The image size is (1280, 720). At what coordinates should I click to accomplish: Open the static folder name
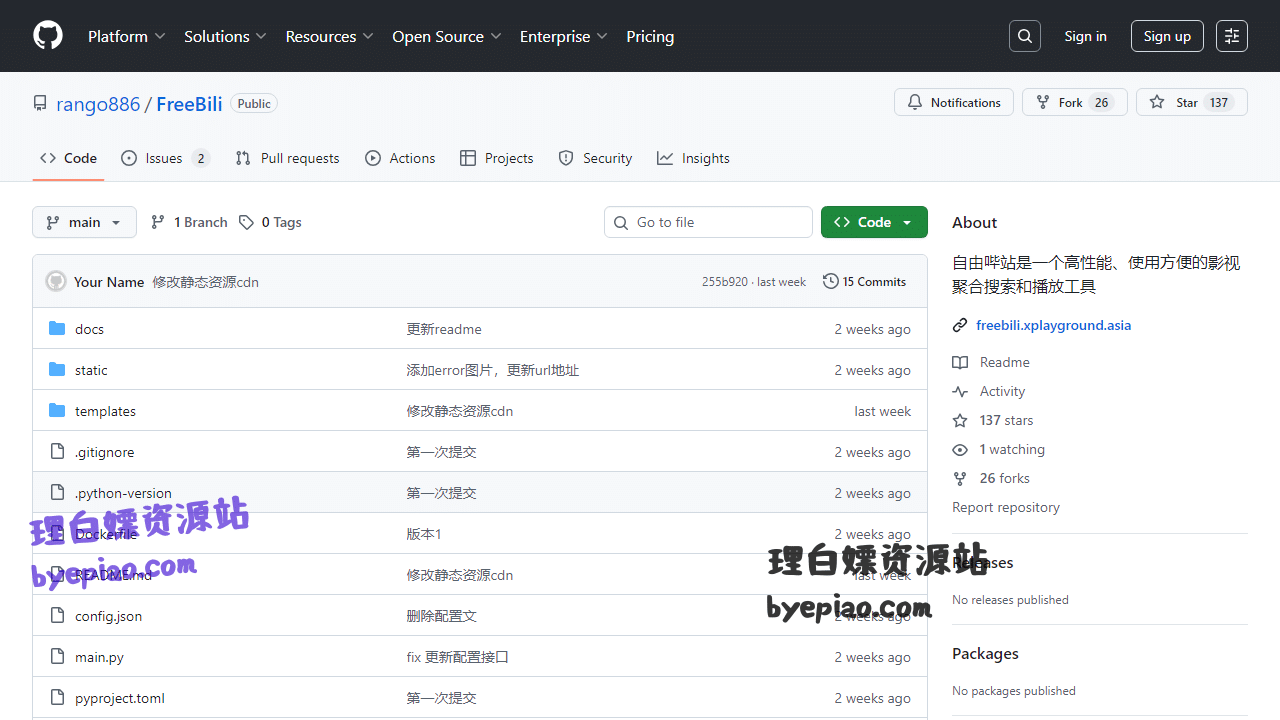point(91,370)
